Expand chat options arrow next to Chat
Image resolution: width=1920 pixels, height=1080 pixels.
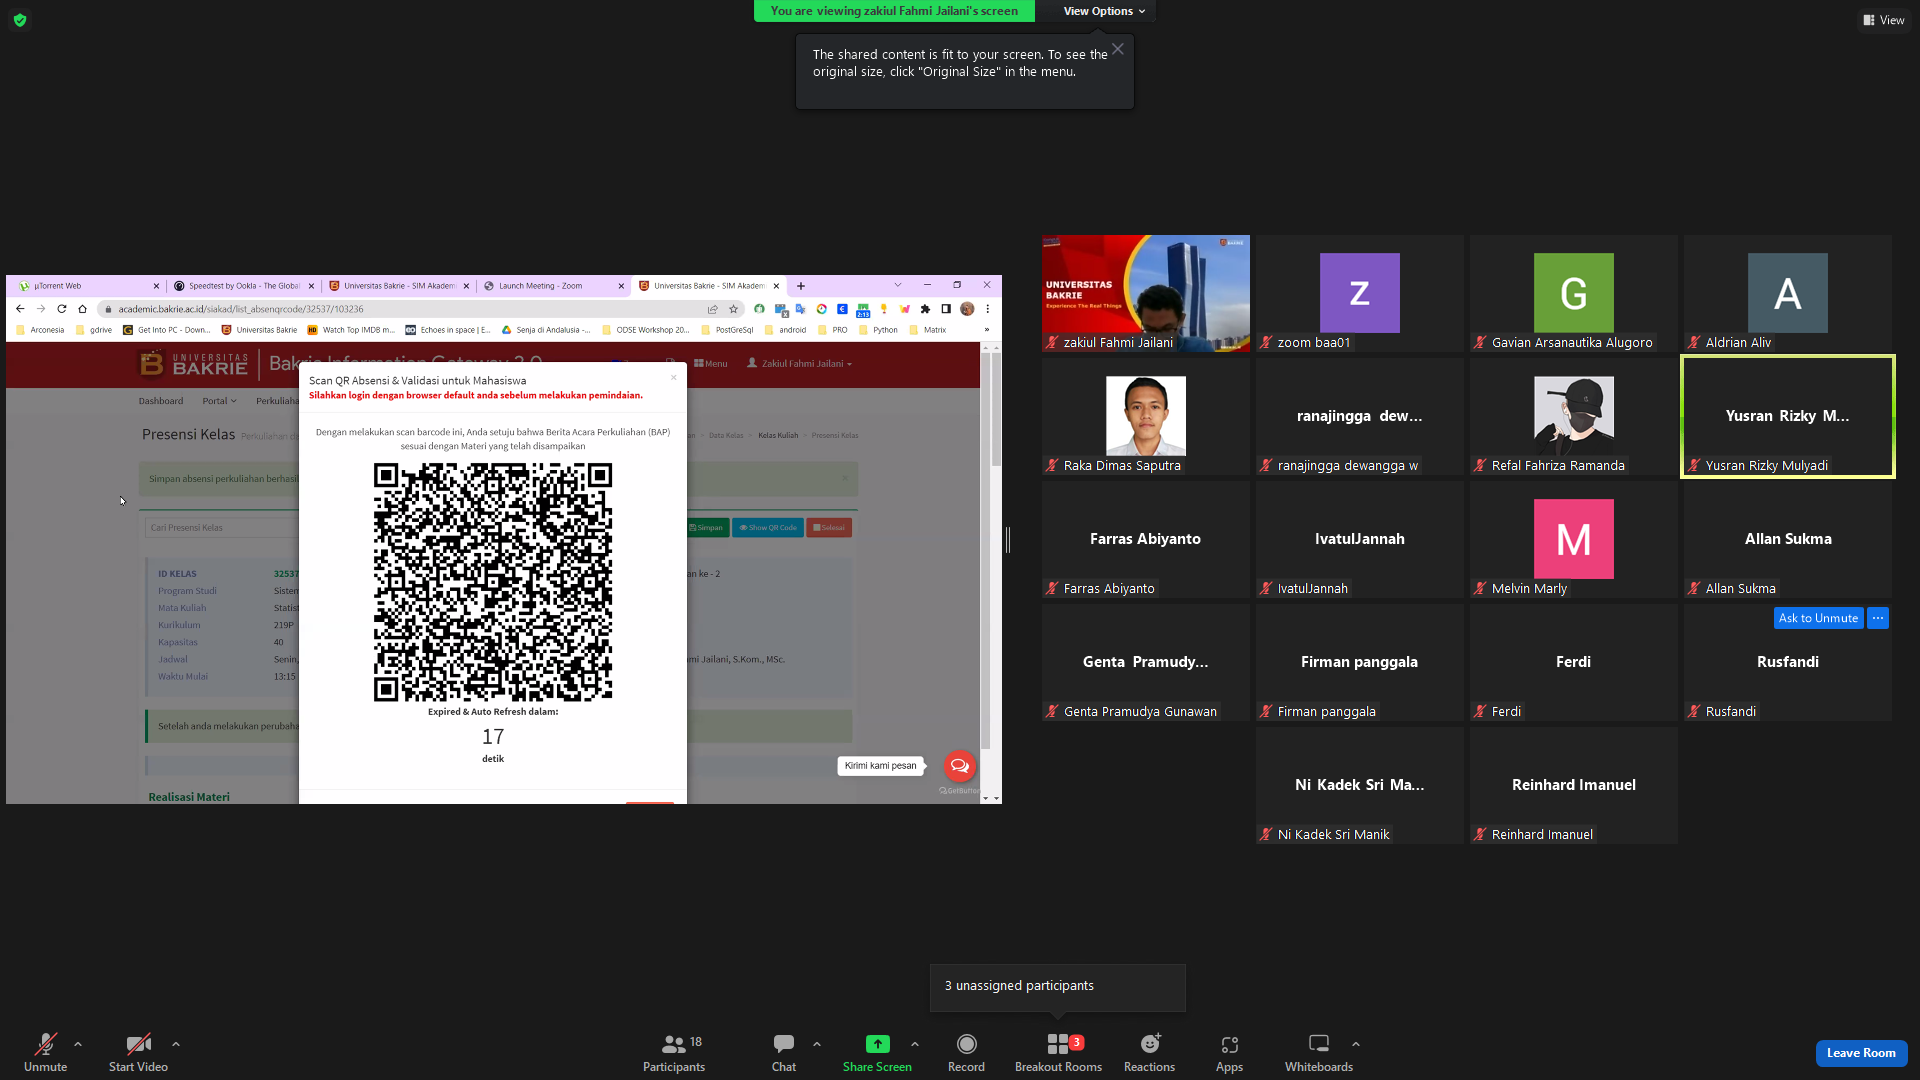coord(817,1044)
